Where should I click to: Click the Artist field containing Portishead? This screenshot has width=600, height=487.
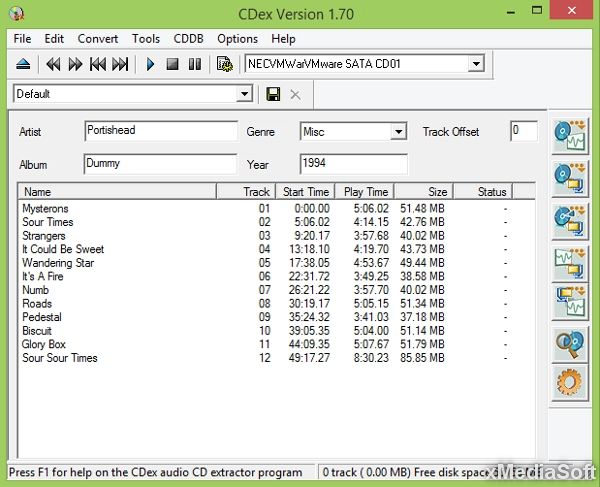click(x=161, y=131)
